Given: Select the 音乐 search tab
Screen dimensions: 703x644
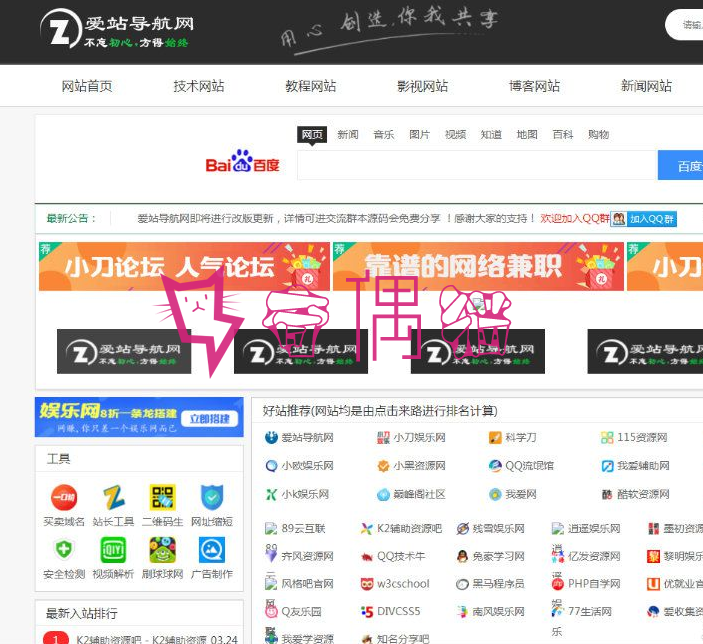Looking at the screenshot, I should (384, 135).
